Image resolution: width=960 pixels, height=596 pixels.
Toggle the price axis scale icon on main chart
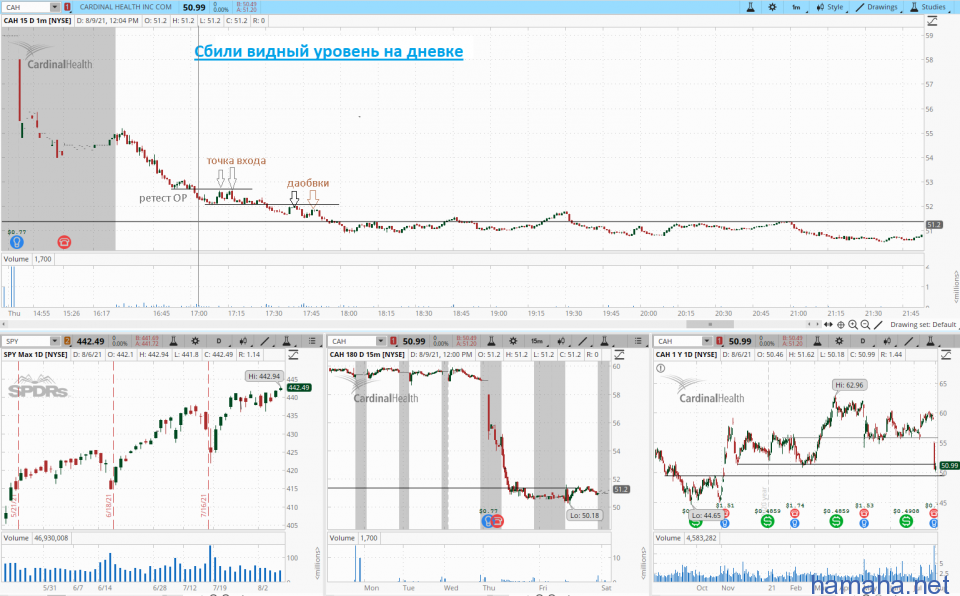click(932, 21)
